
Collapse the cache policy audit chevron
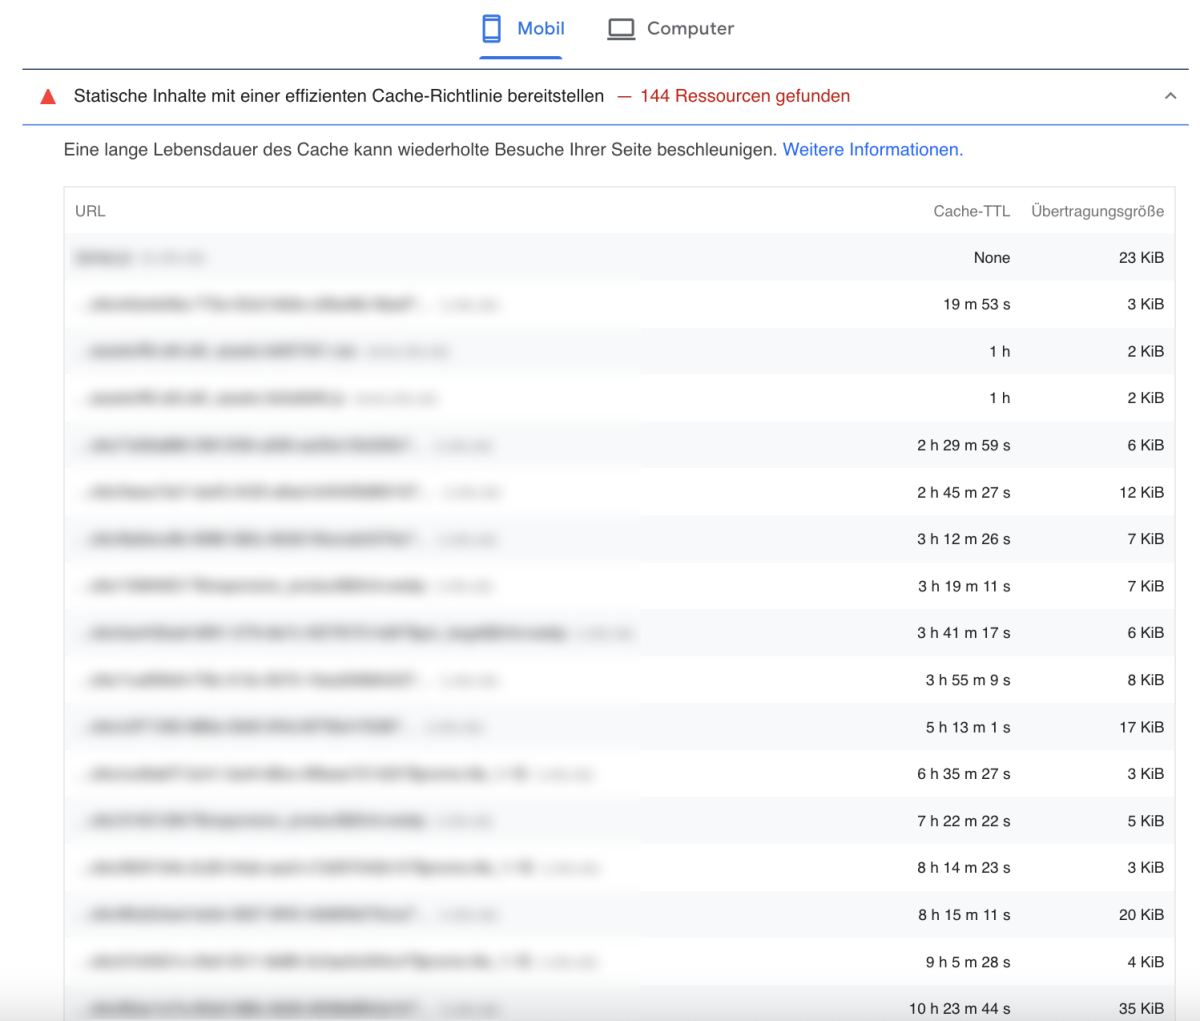1170,96
